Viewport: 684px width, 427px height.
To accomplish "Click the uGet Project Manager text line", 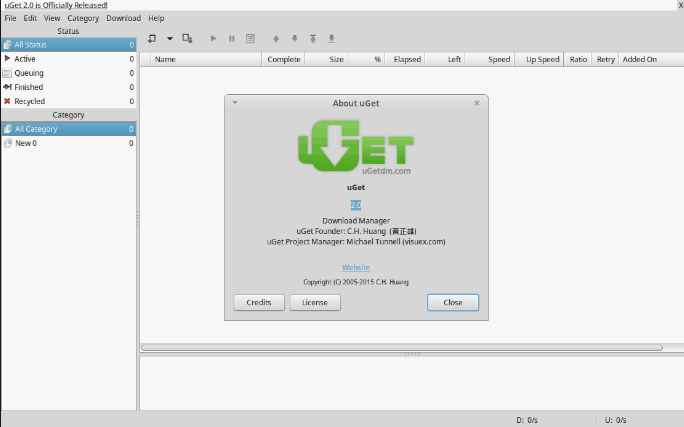I will click(356, 242).
